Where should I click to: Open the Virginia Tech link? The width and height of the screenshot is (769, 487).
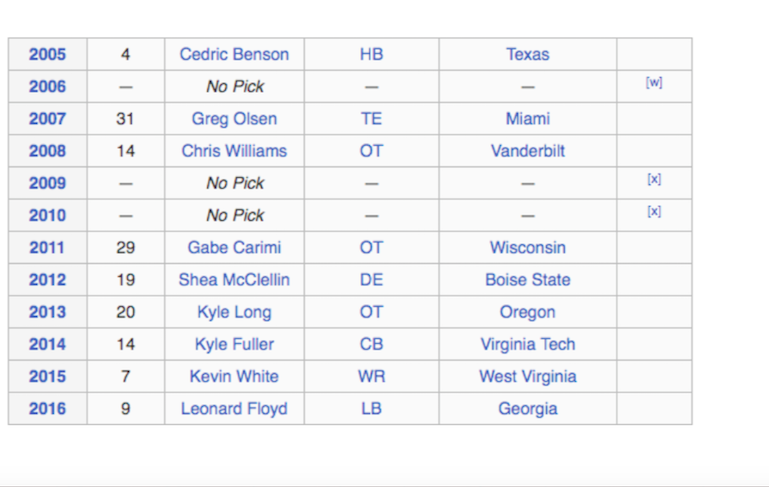(x=528, y=344)
